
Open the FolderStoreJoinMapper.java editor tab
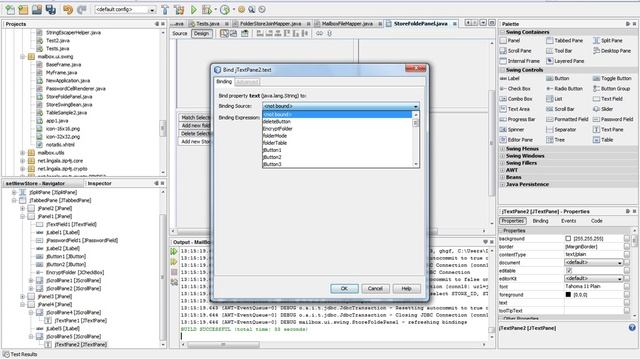pyautogui.click(x=271, y=24)
